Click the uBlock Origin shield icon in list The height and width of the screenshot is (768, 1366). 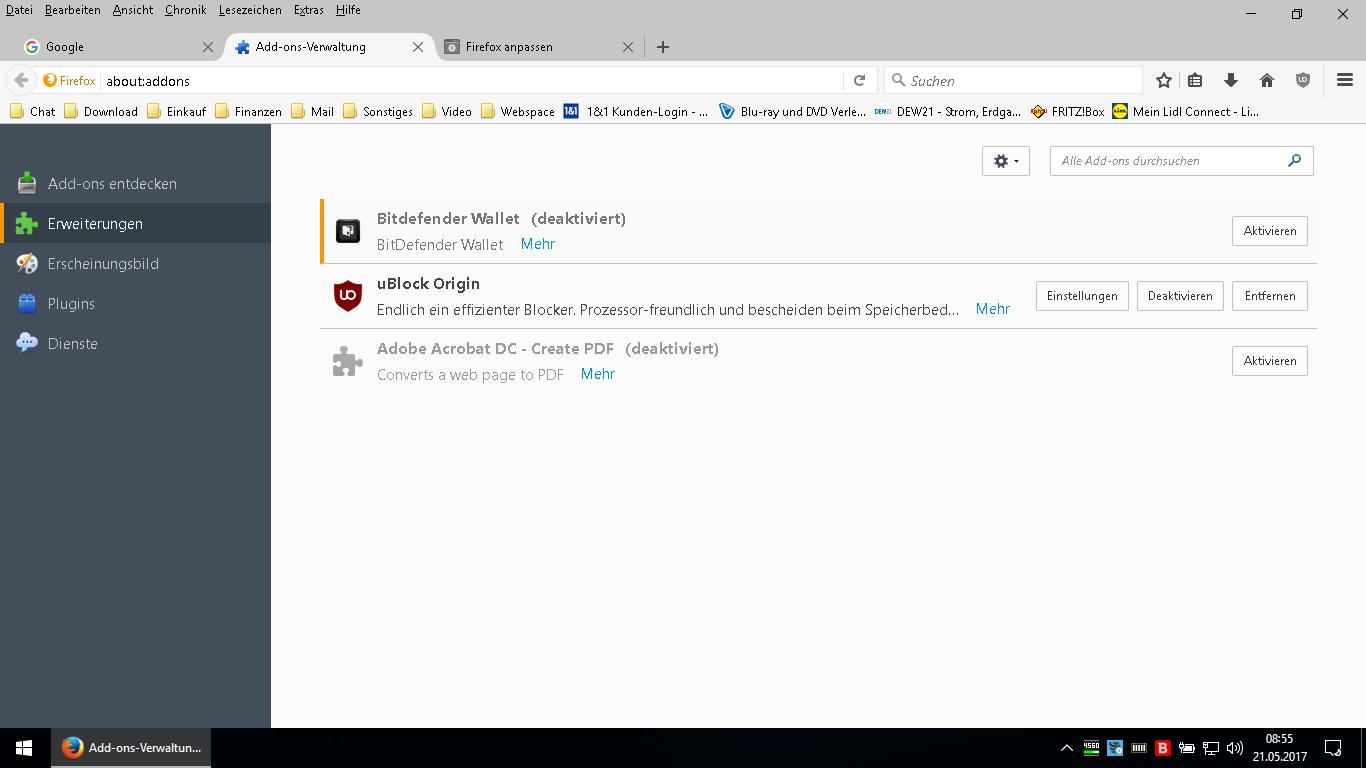click(347, 296)
